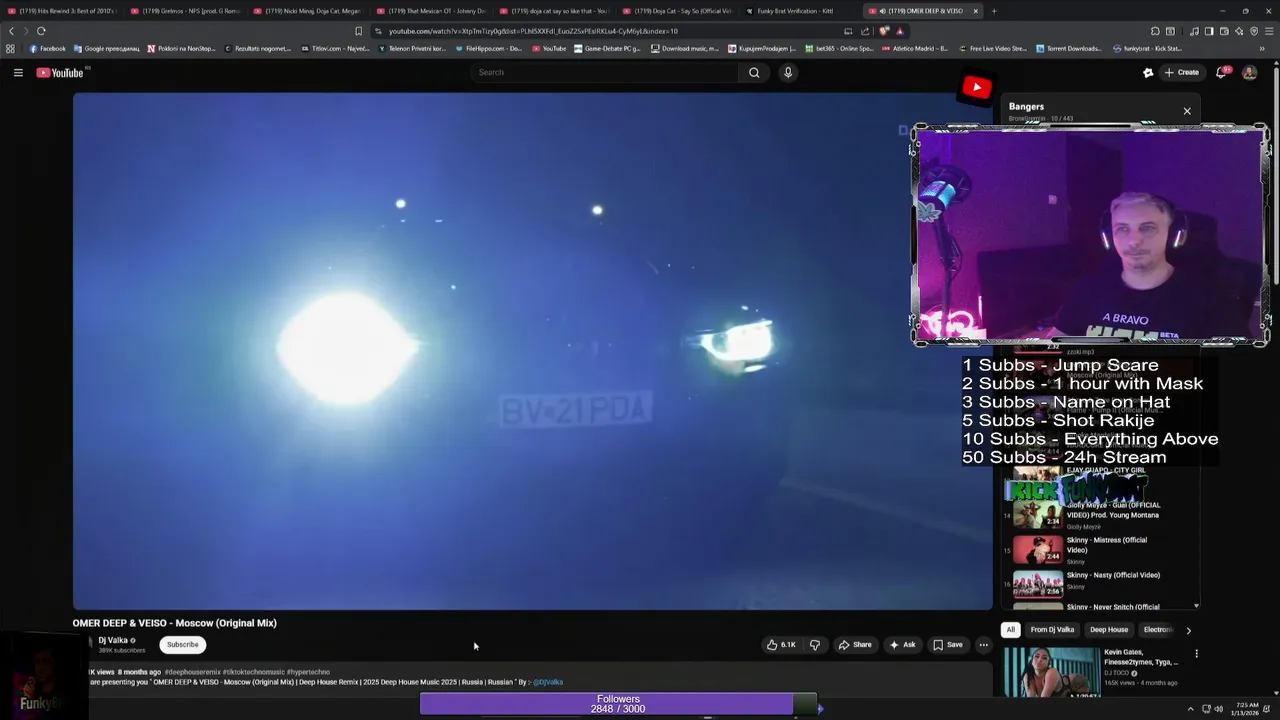
Task: Open options for Kevin Gates recommended video
Action: [1196, 654]
